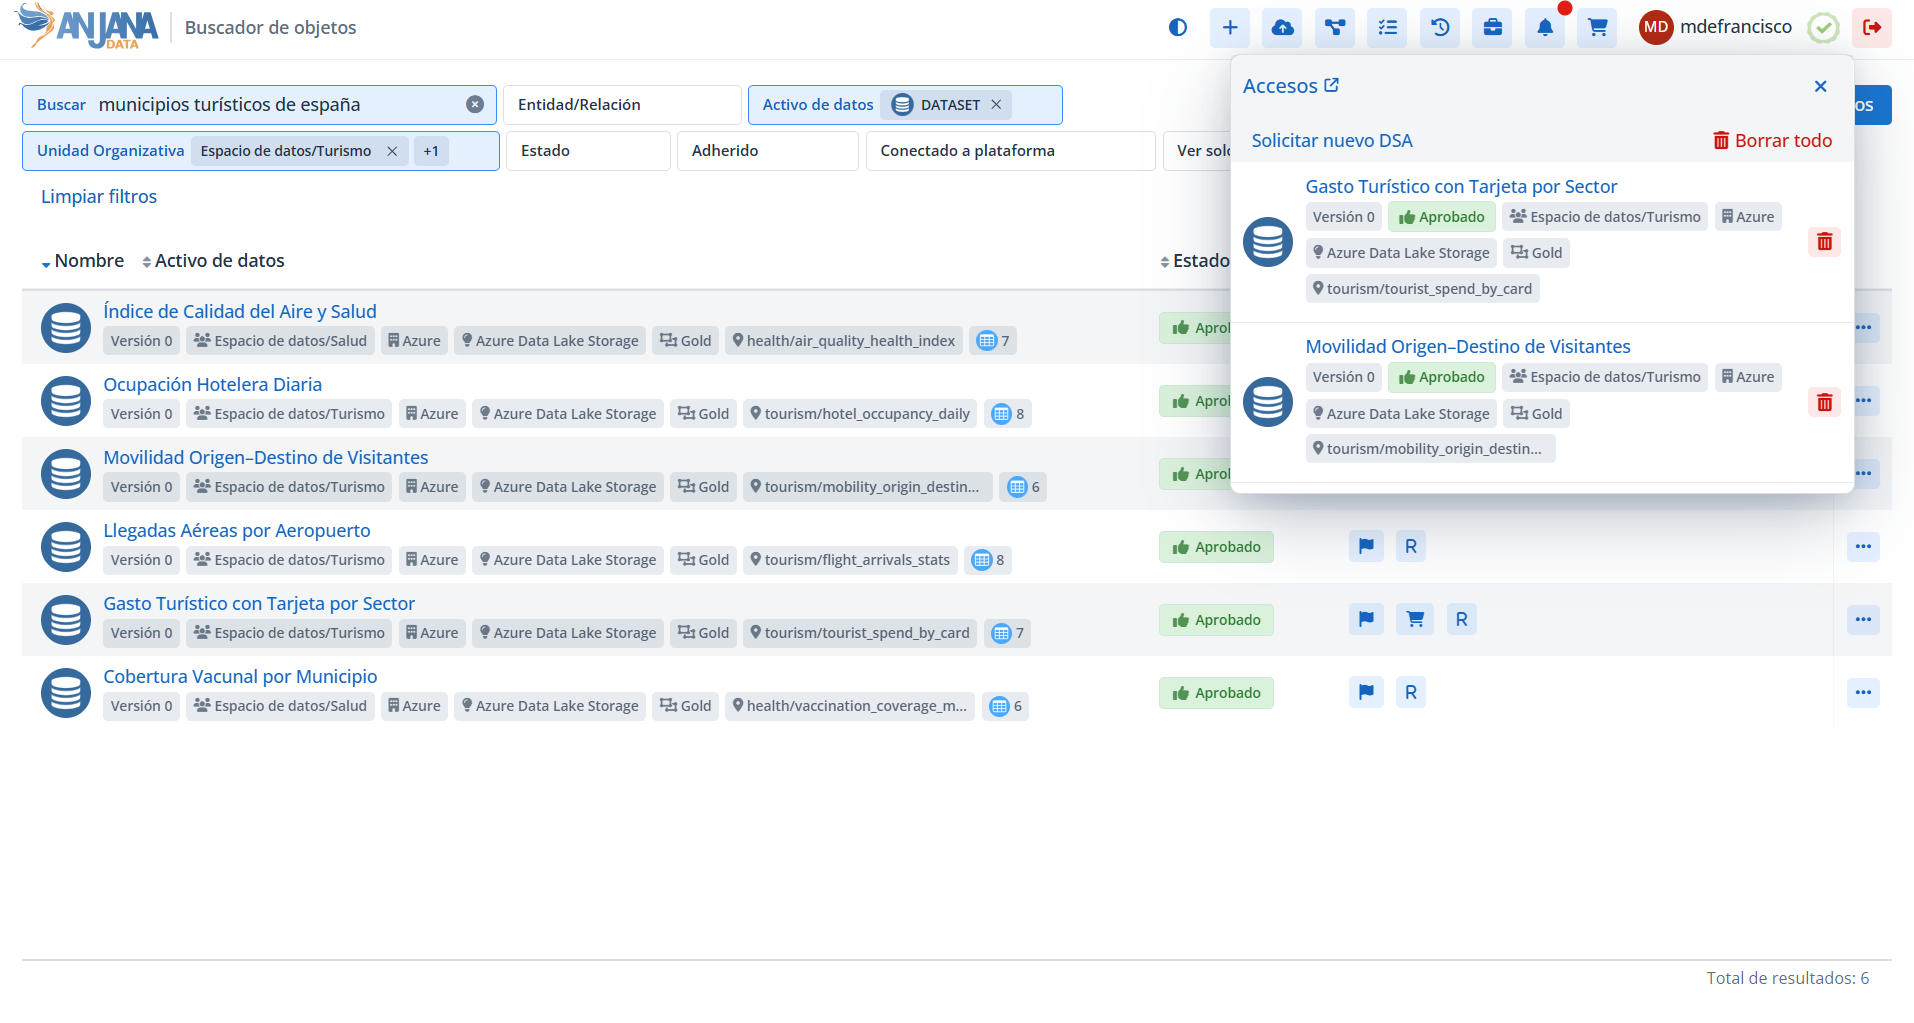Click the red logout icon
The height and width of the screenshot is (1023, 1914).
(1871, 28)
